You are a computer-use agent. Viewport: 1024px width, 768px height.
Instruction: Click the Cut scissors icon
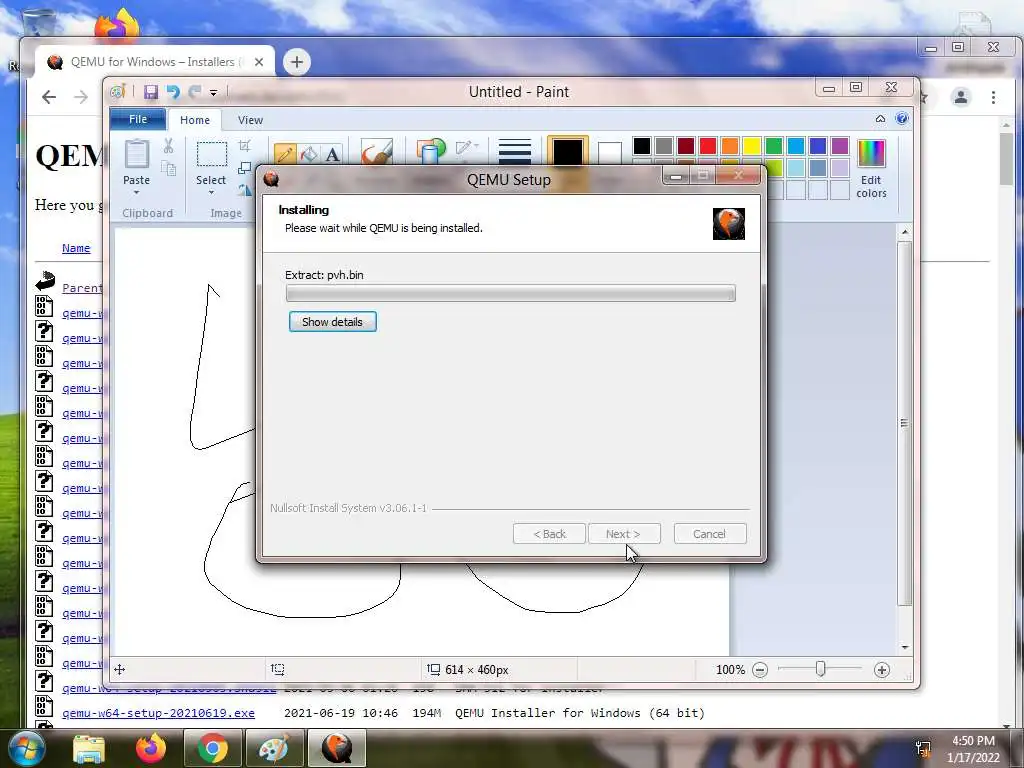(x=168, y=146)
